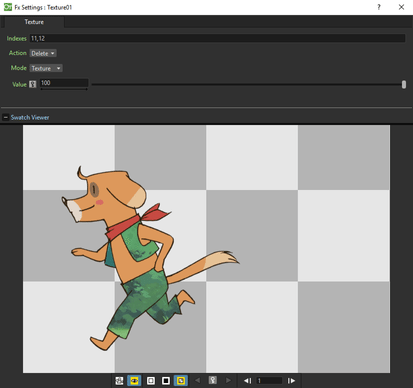Step to the previous frame
Viewport: 413px width, 388px height.
click(x=248, y=381)
